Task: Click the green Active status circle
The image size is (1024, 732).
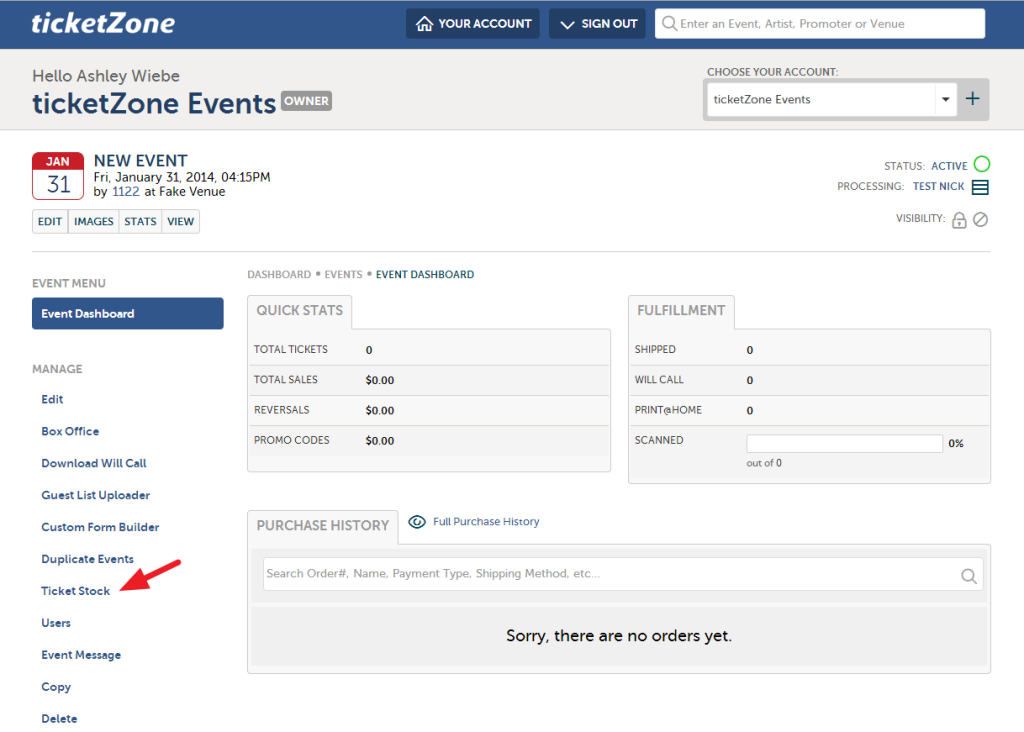Action: coord(982,164)
